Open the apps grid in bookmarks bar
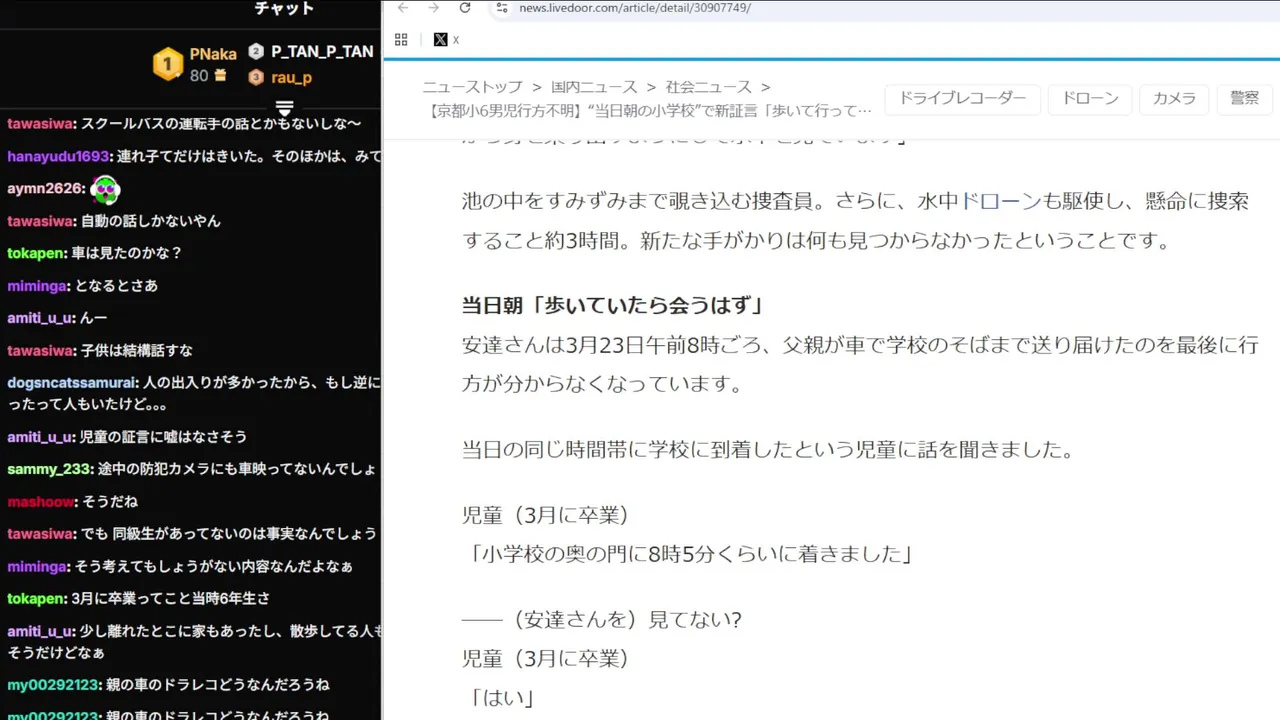 (x=401, y=40)
